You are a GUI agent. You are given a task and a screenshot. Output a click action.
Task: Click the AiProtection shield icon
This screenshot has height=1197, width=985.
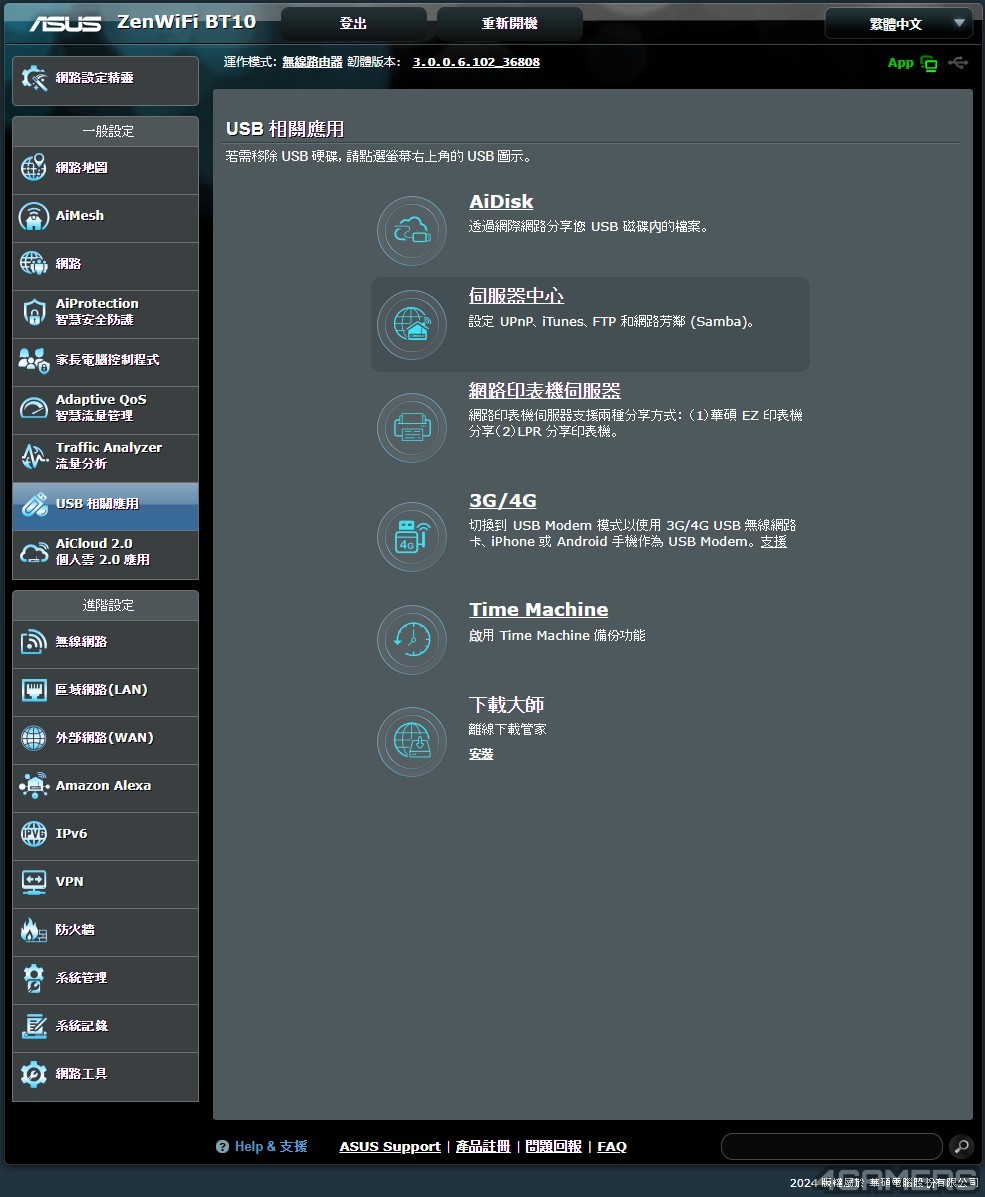click(34, 311)
